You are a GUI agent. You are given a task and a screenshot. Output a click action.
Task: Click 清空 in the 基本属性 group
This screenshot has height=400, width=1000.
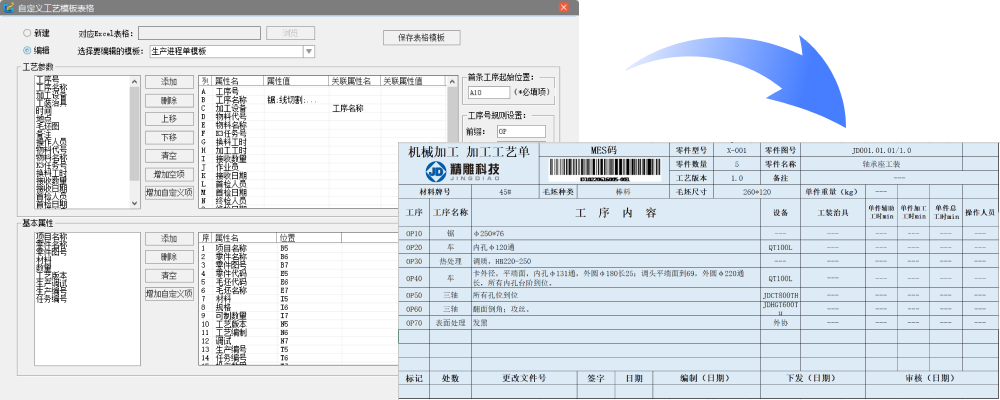pyautogui.click(x=169, y=276)
